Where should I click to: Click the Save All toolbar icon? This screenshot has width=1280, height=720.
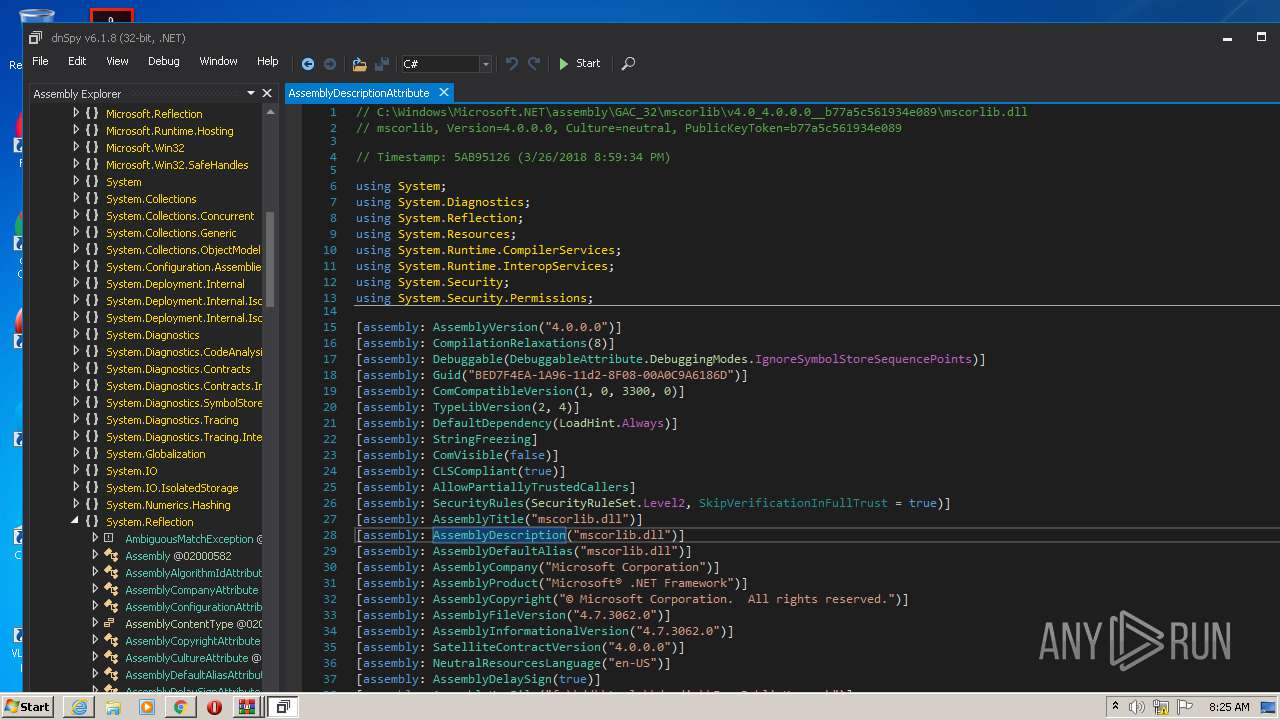point(381,63)
